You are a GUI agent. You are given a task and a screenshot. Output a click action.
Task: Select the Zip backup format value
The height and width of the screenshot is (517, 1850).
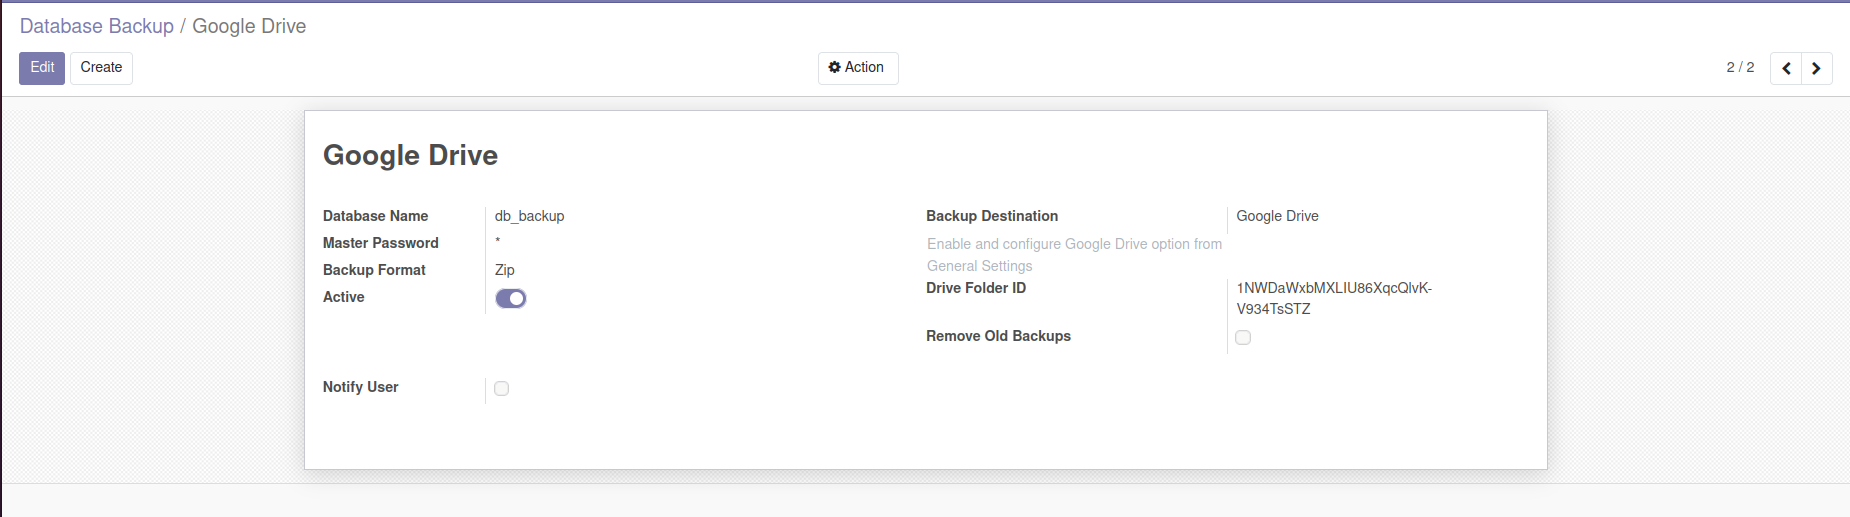click(505, 270)
